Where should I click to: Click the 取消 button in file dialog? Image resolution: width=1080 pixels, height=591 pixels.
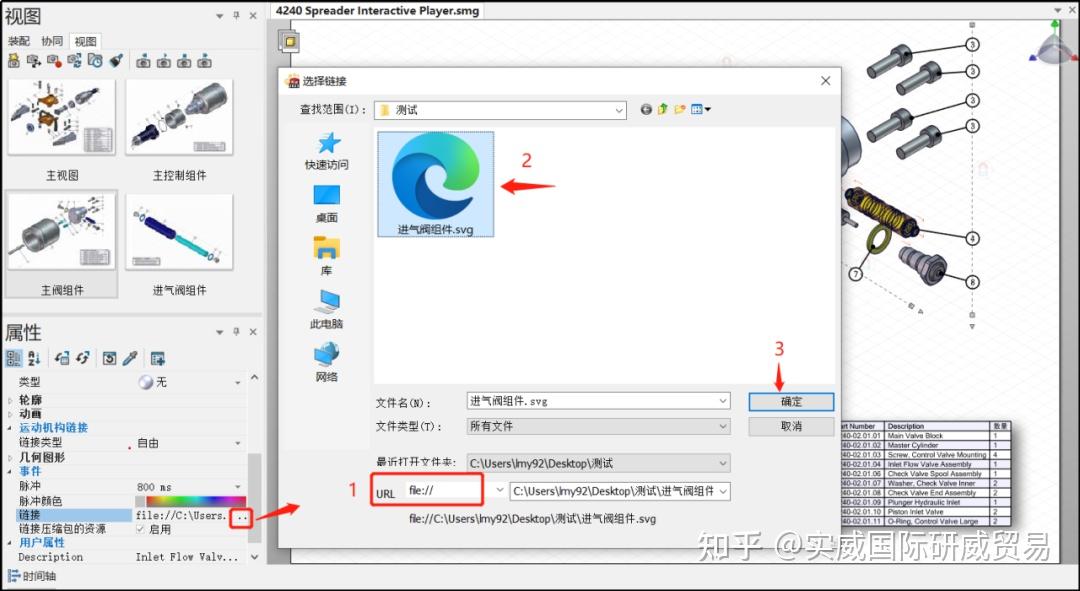(x=790, y=425)
